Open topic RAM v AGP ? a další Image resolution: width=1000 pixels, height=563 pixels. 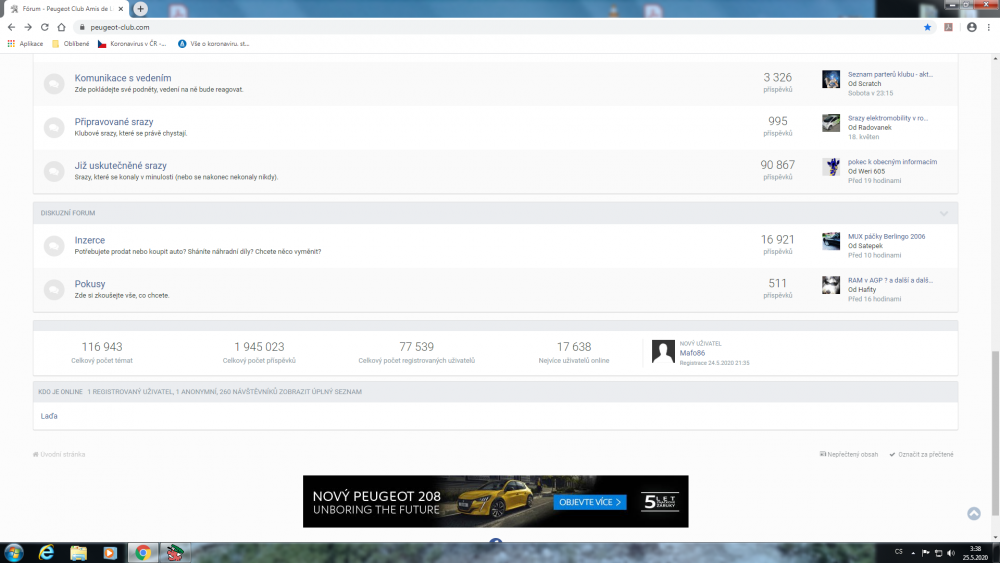click(890, 281)
